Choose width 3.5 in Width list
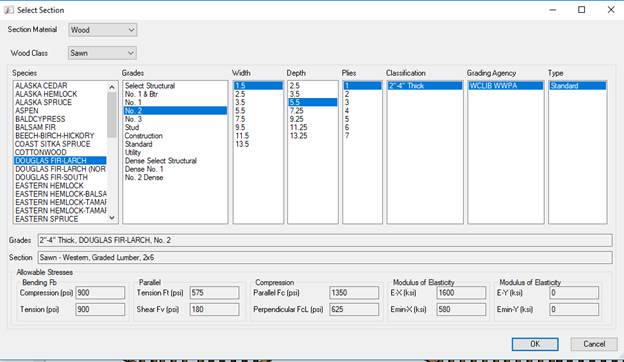This screenshot has height=362, width=624. coord(240,102)
